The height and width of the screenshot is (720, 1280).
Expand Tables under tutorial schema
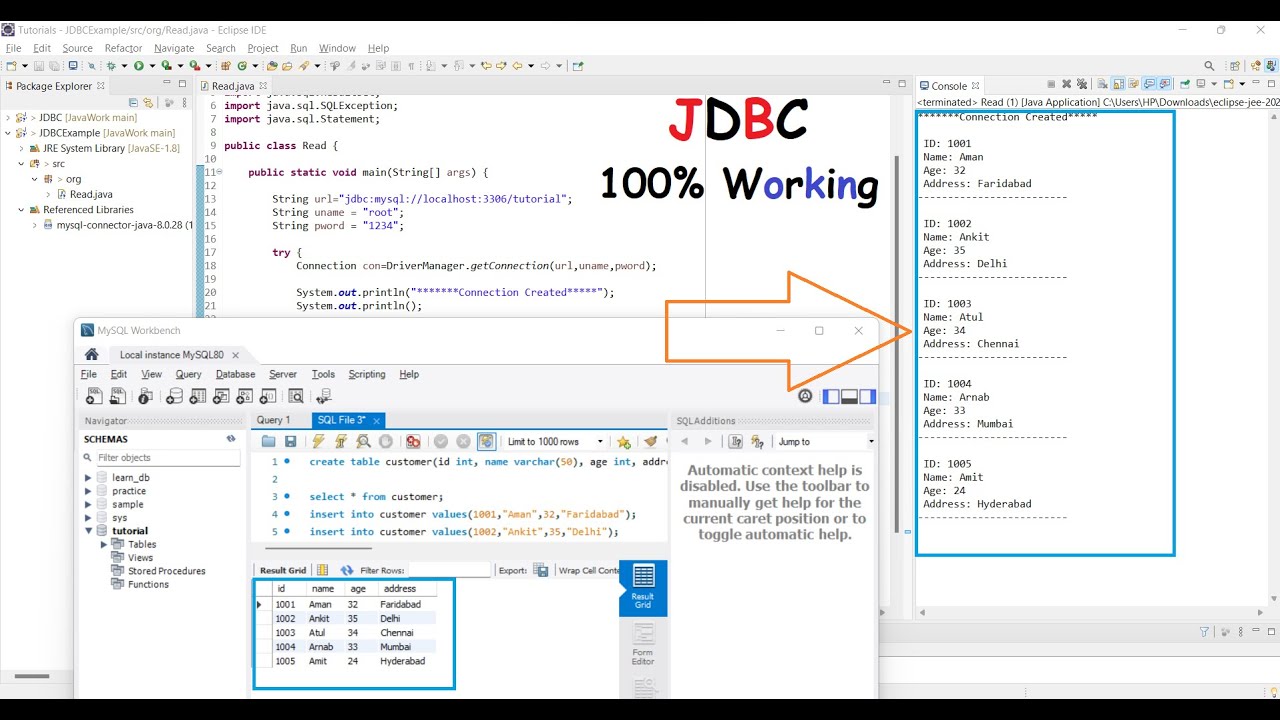tap(104, 544)
